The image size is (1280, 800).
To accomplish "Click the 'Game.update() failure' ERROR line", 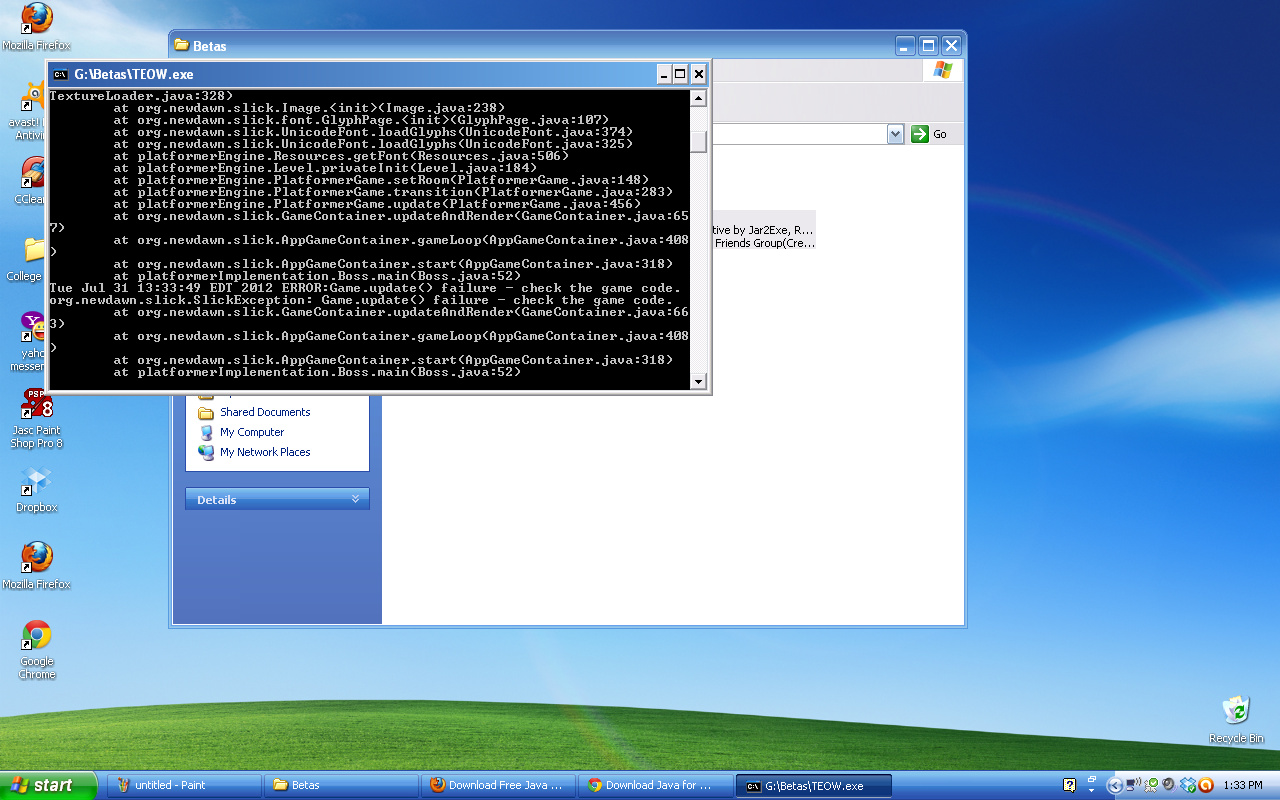I will [x=365, y=288].
